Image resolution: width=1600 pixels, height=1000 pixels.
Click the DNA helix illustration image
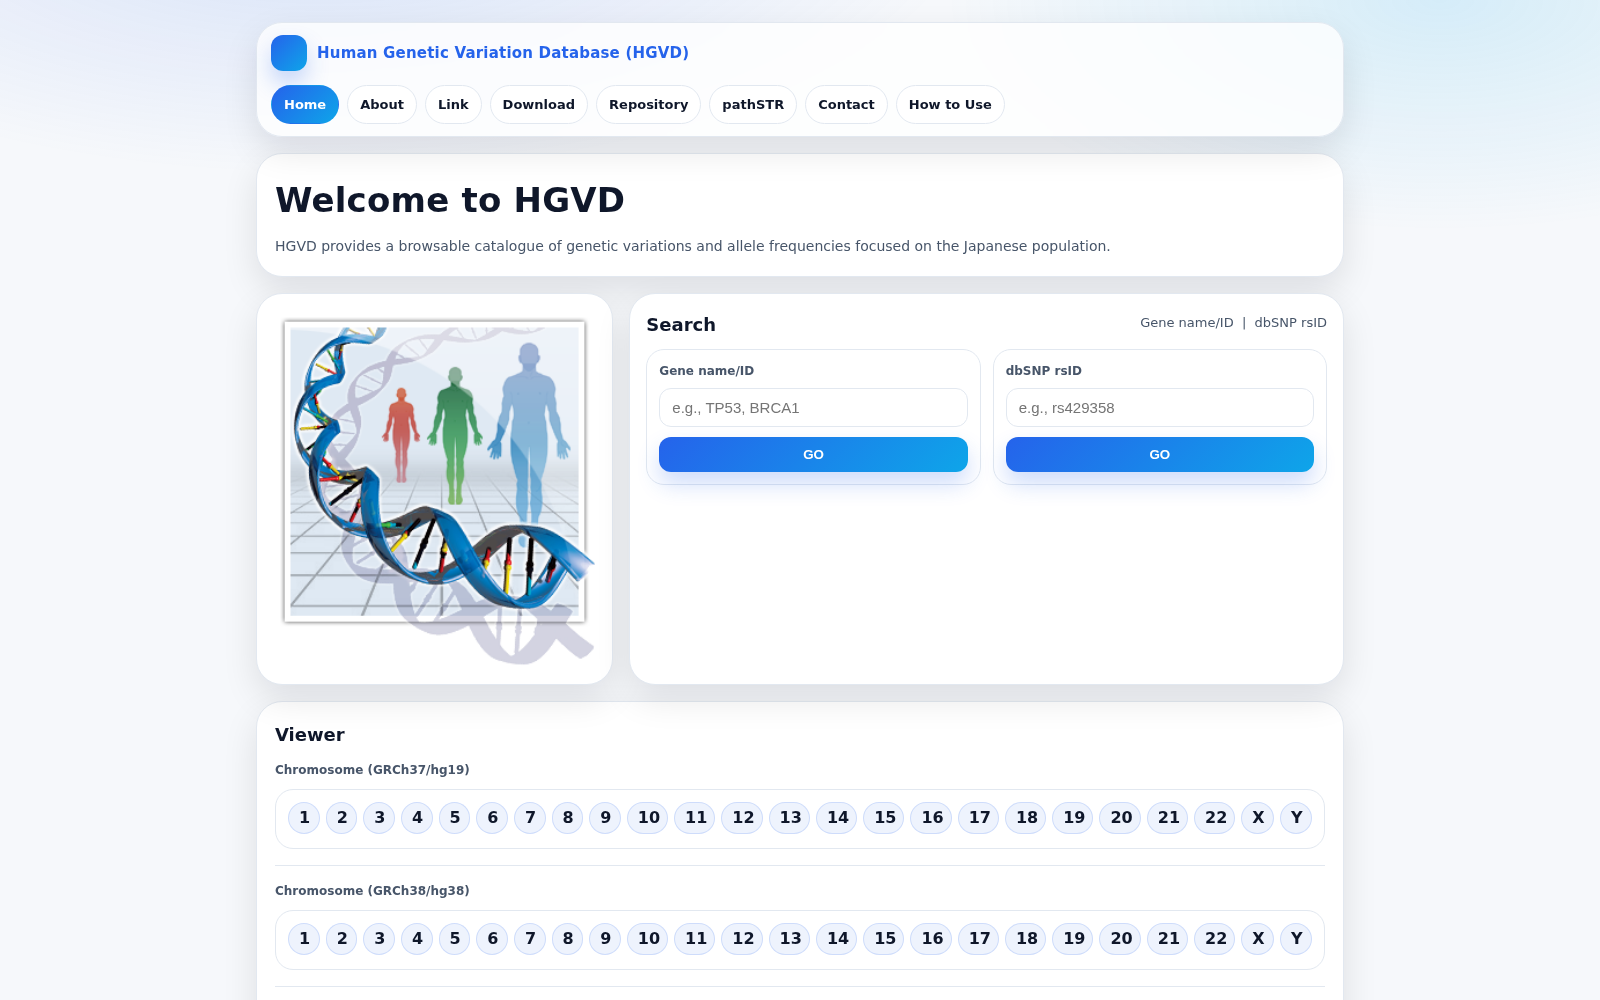[x=435, y=489]
